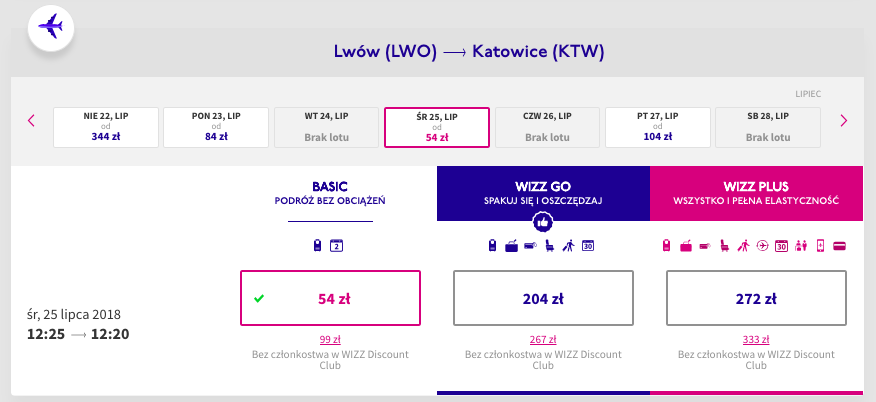876x402 pixels.
Task: Click the airplane logo icon
Action: pyautogui.click(x=50, y=27)
